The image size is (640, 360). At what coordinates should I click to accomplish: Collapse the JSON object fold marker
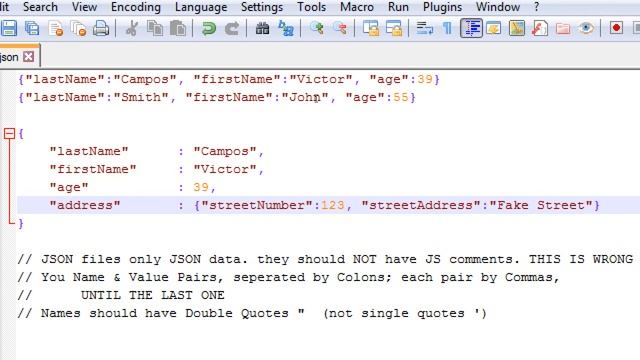point(9,133)
